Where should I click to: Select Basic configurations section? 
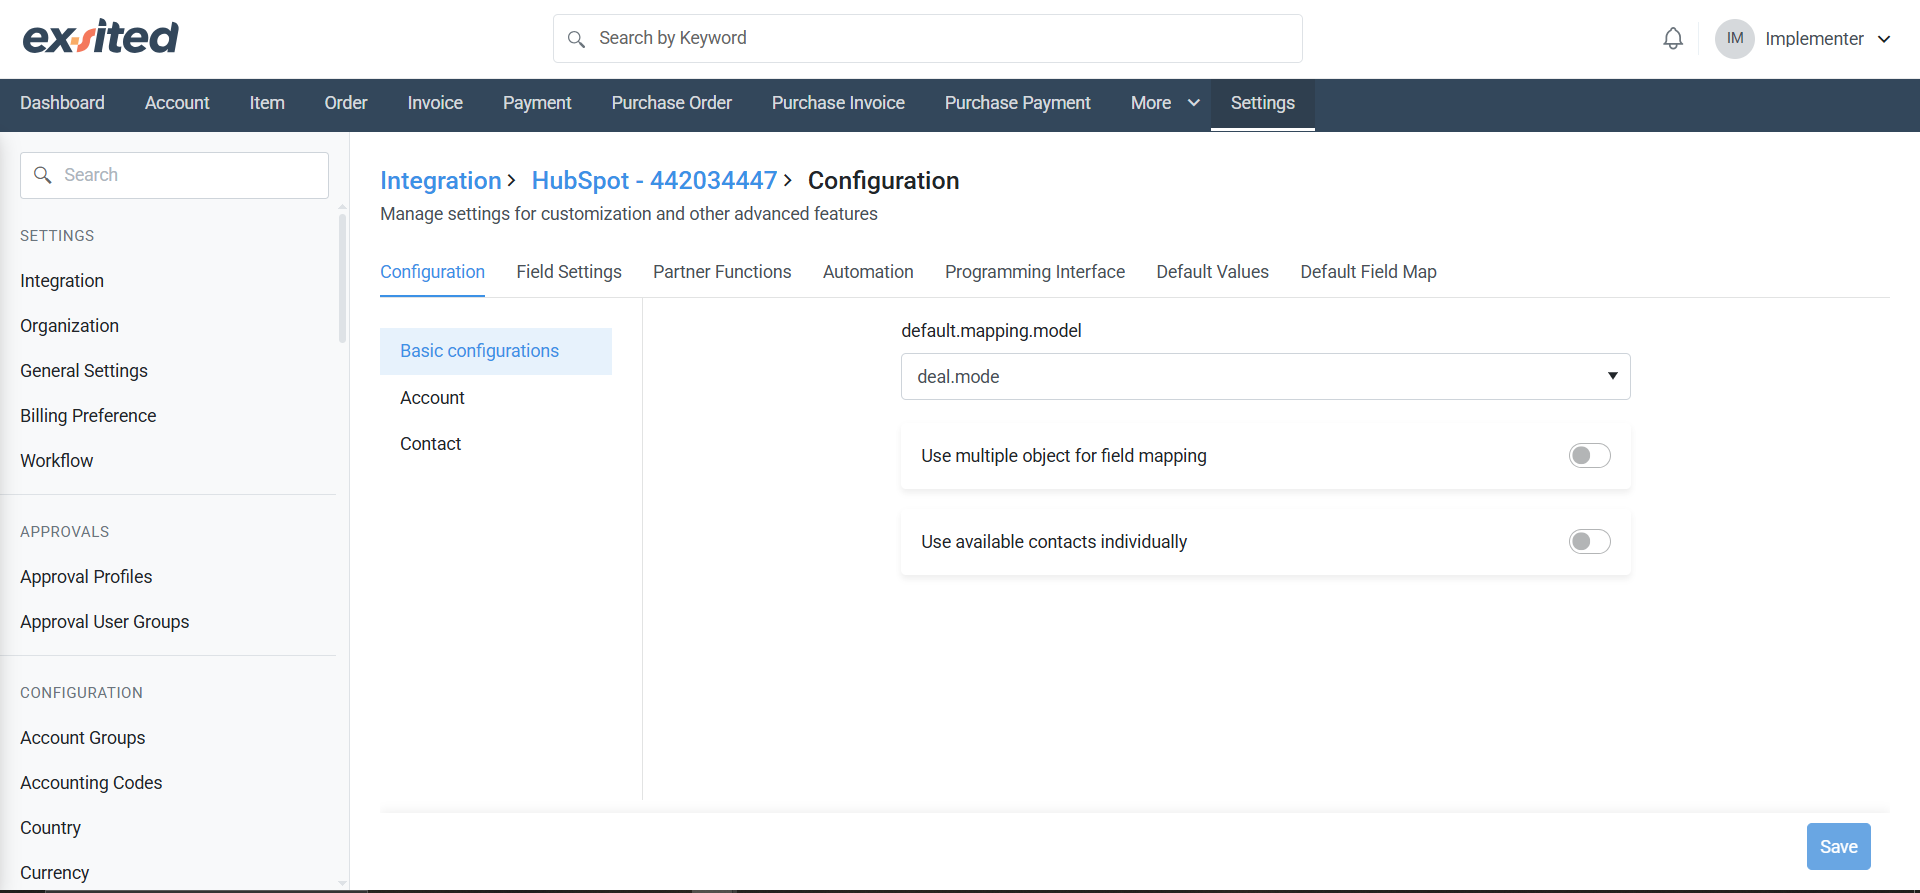pos(496,352)
